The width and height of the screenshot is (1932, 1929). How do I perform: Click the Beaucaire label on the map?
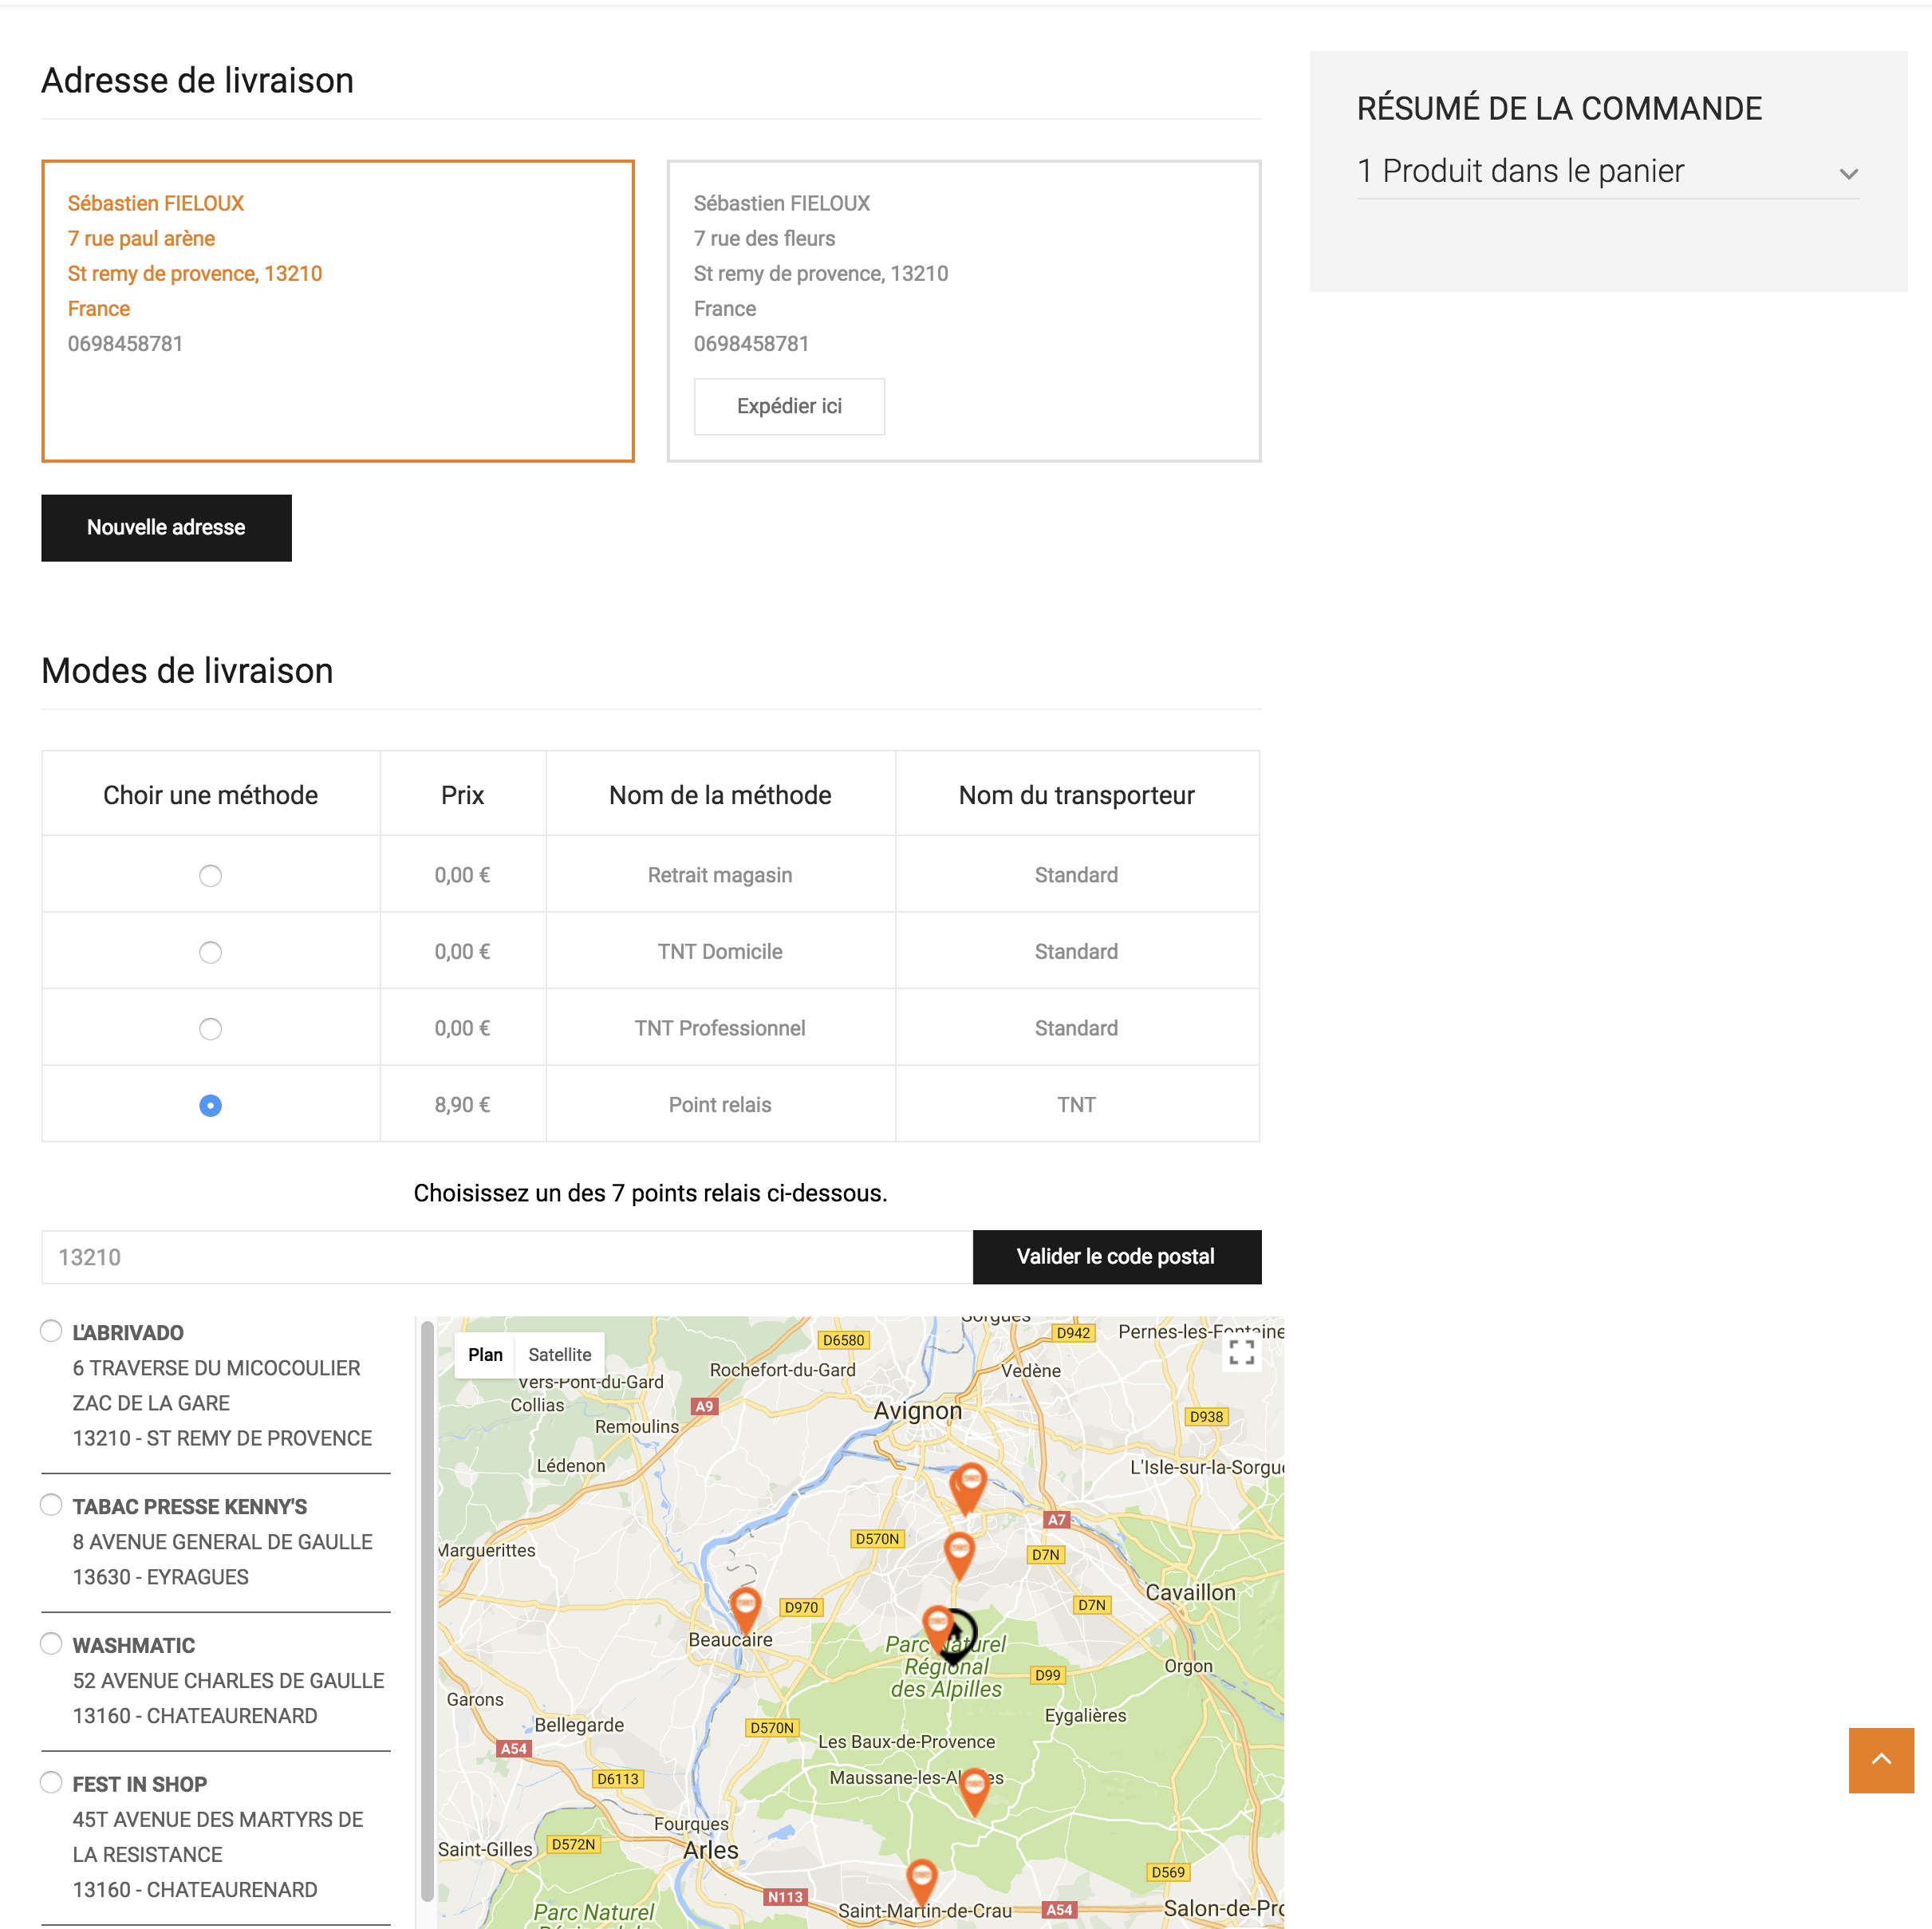[x=730, y=1640]
